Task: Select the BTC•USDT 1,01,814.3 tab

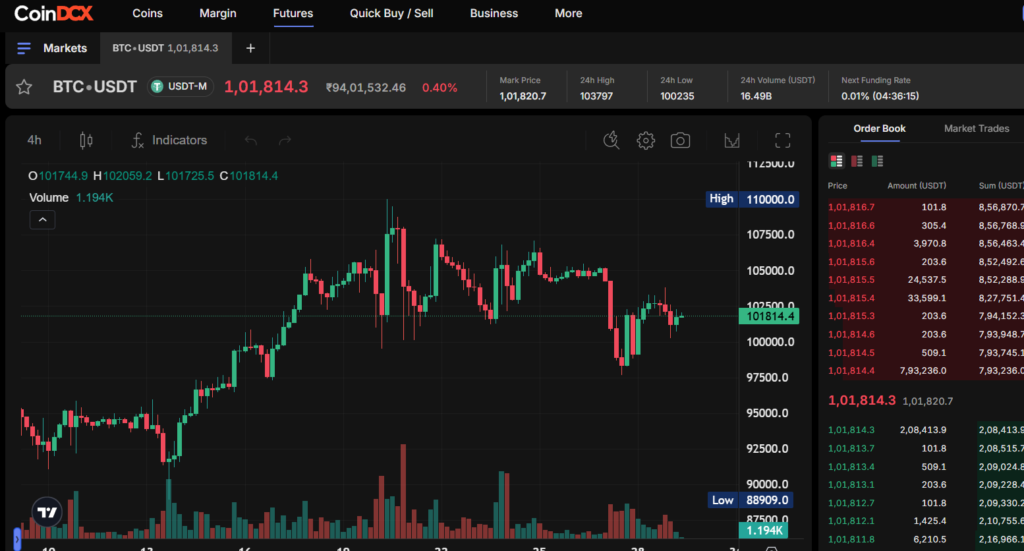Action: 165,48
